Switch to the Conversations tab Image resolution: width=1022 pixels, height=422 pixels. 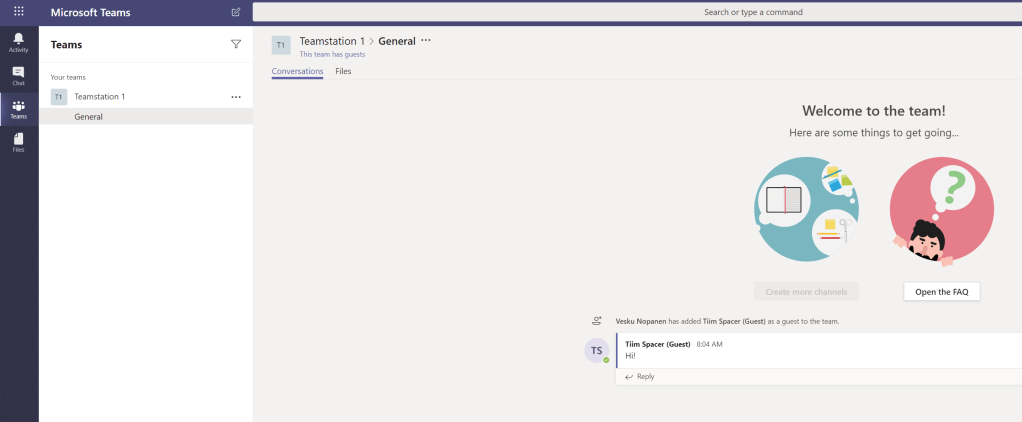point(297,71)
